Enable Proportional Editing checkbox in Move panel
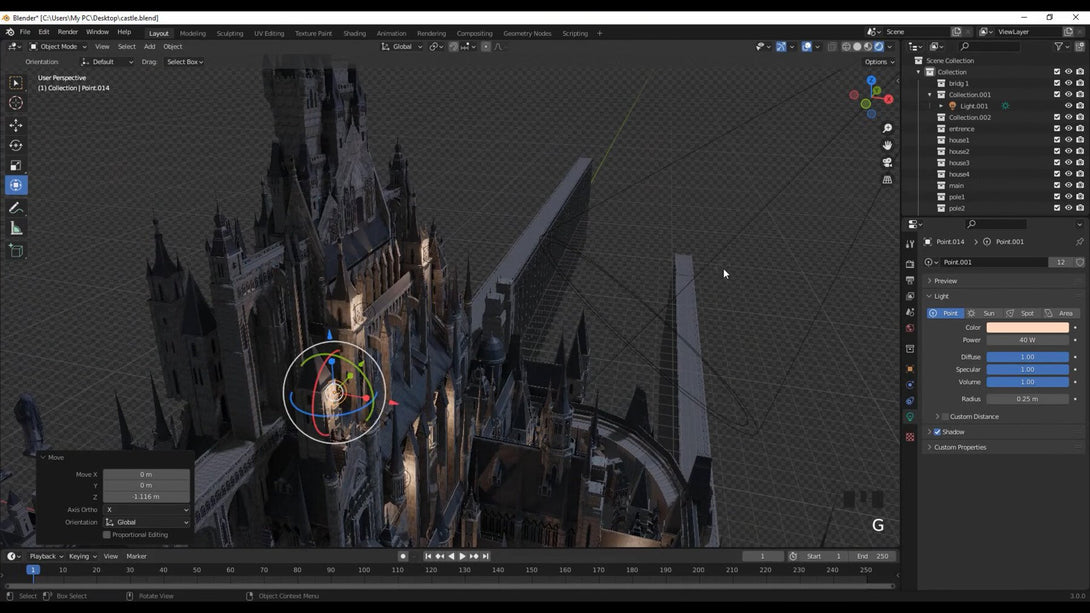 pos(106,534)
